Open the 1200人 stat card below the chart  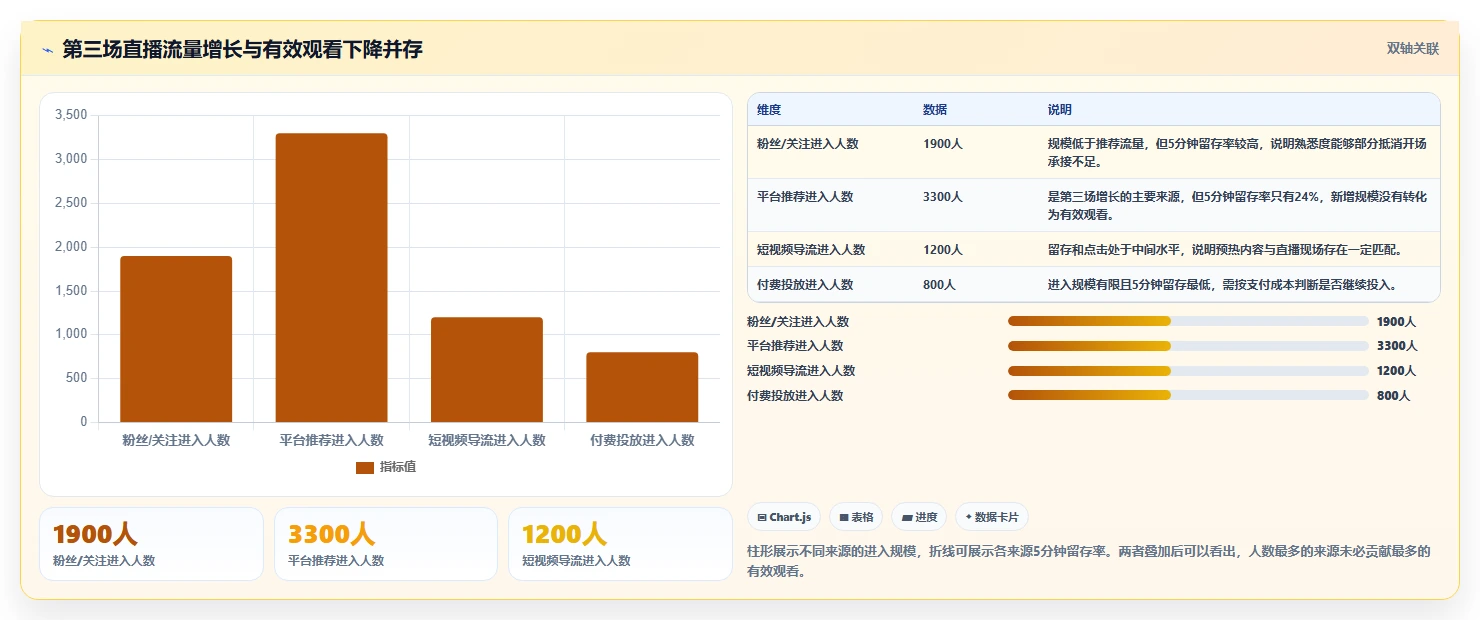[x=620, y=544]
